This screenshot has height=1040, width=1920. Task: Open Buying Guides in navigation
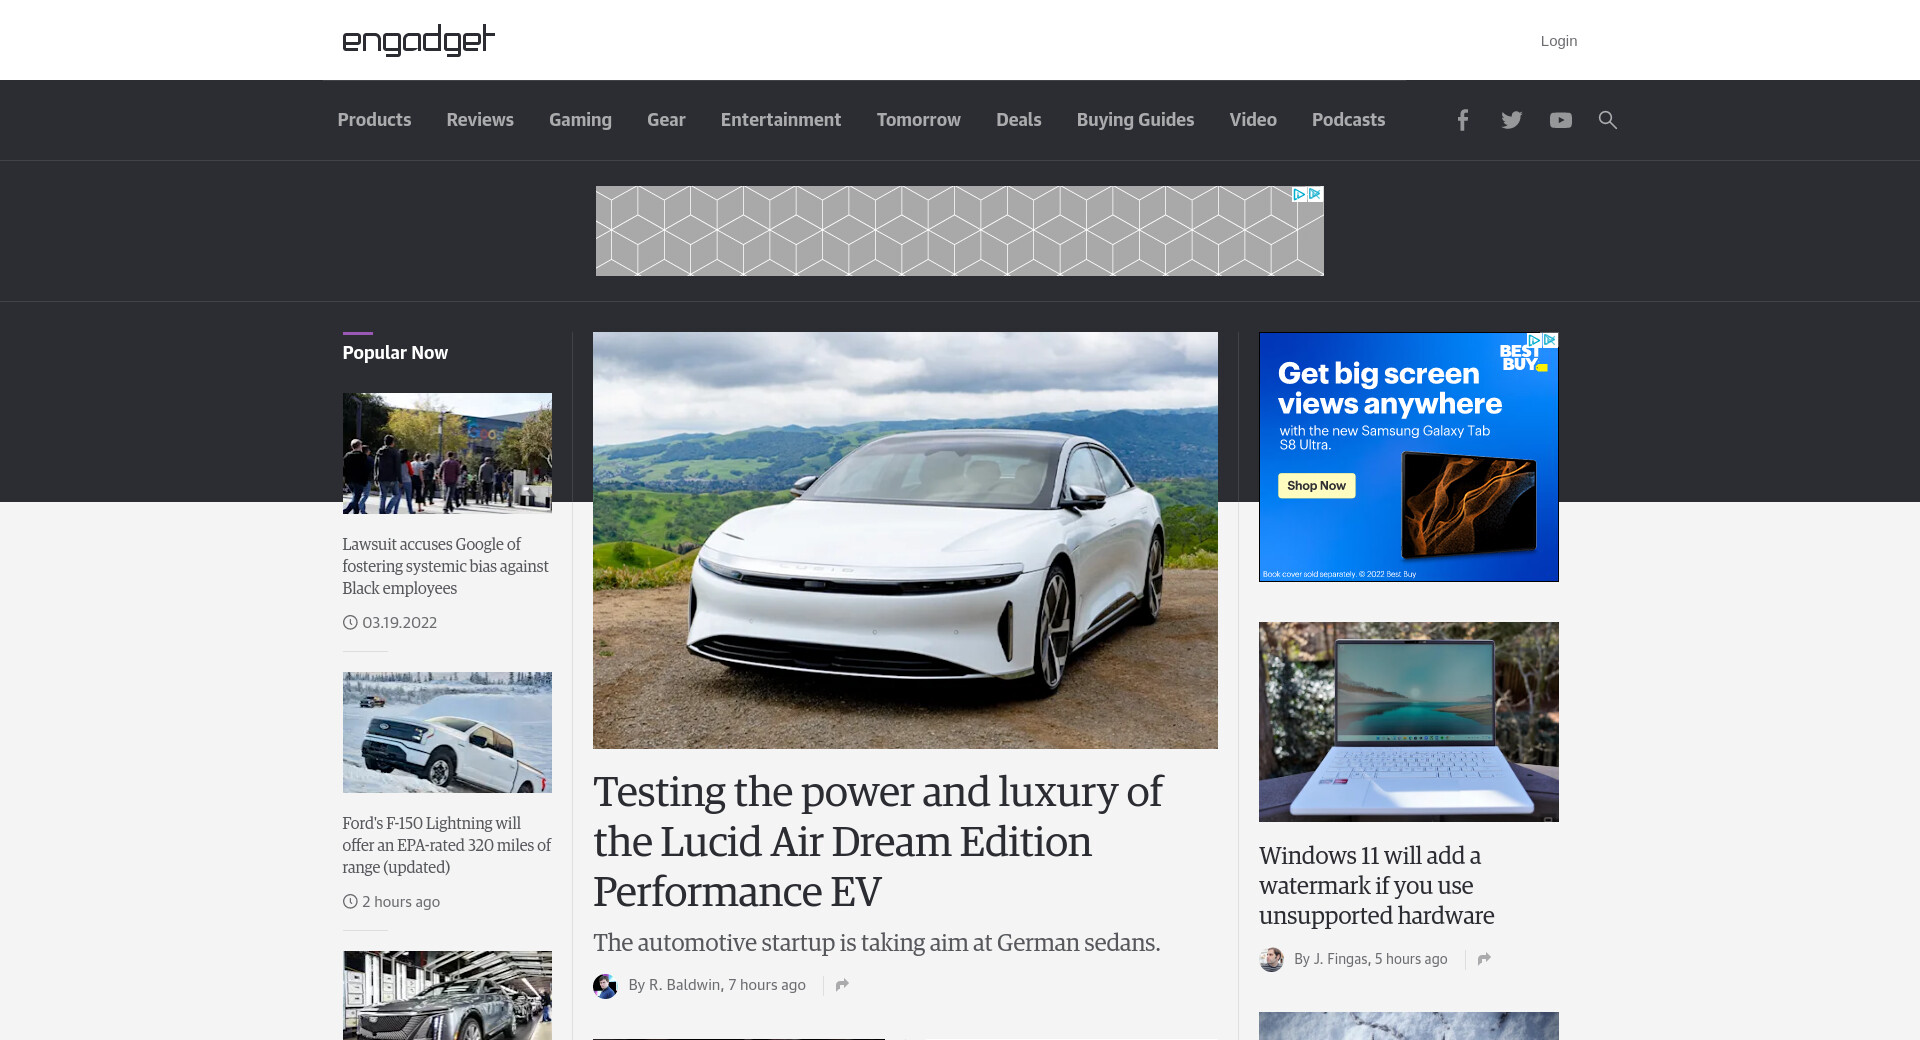coord(1135,120)
